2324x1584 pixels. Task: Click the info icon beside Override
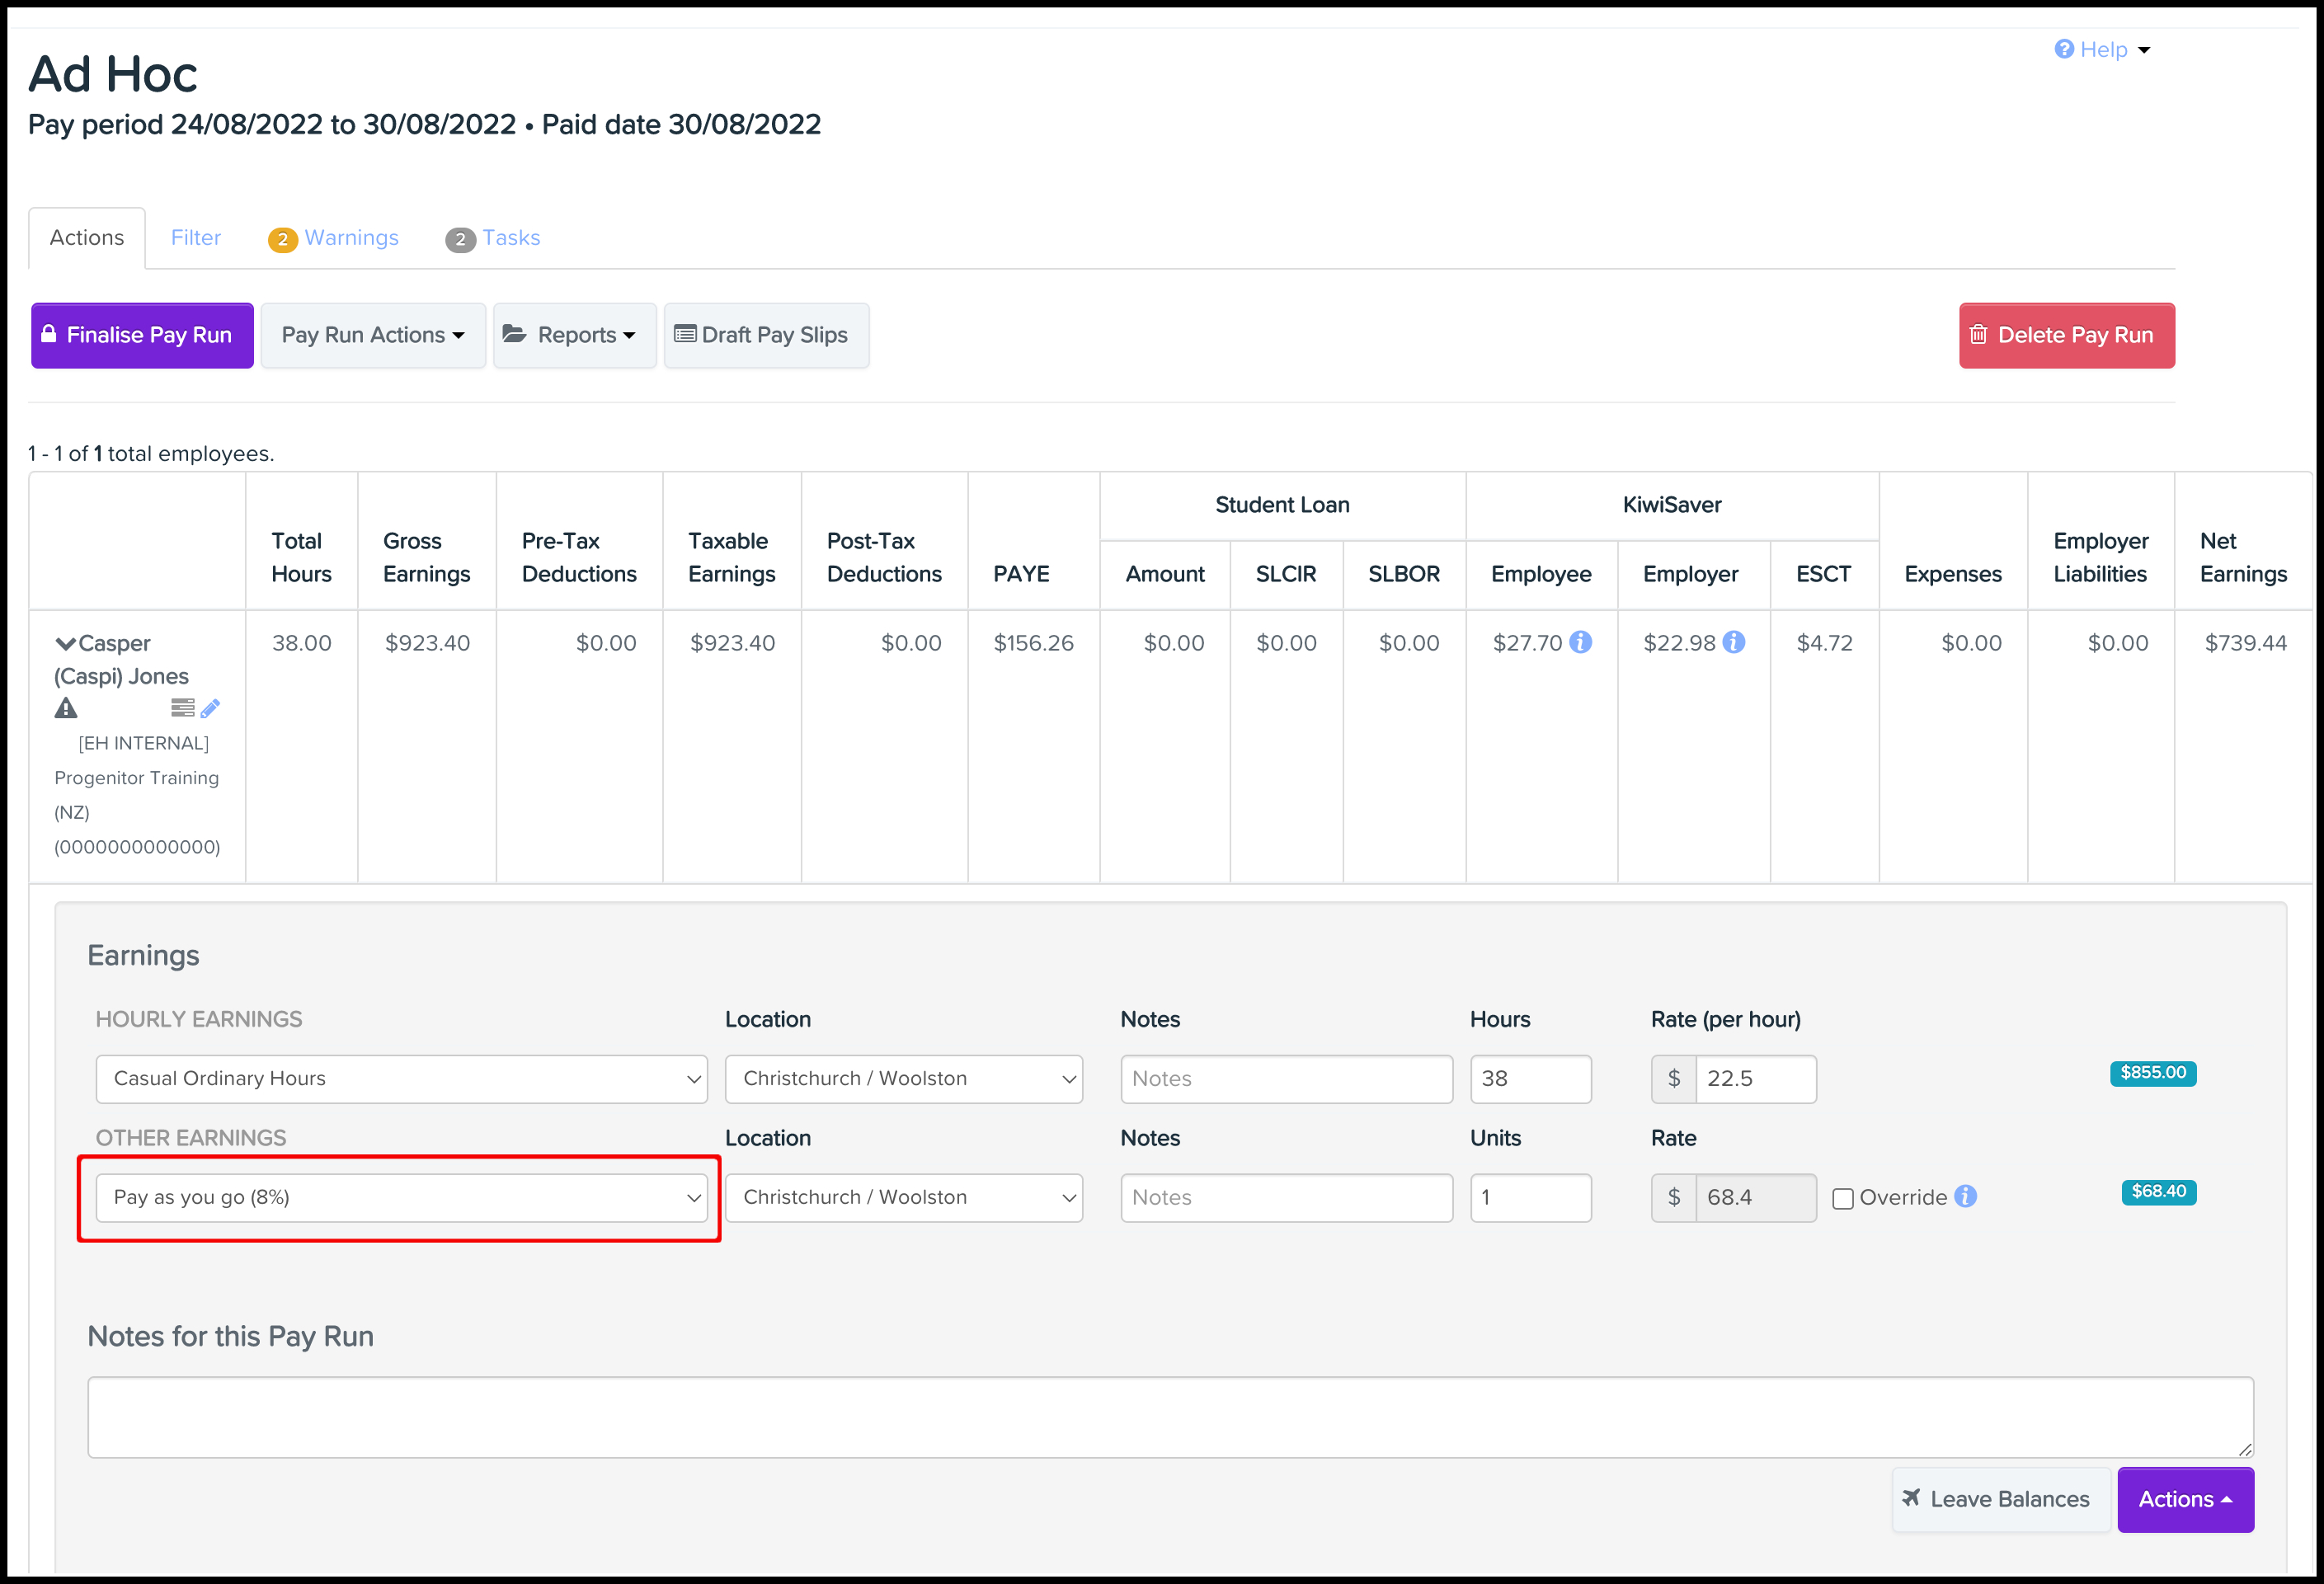tap(1966, 1197)
